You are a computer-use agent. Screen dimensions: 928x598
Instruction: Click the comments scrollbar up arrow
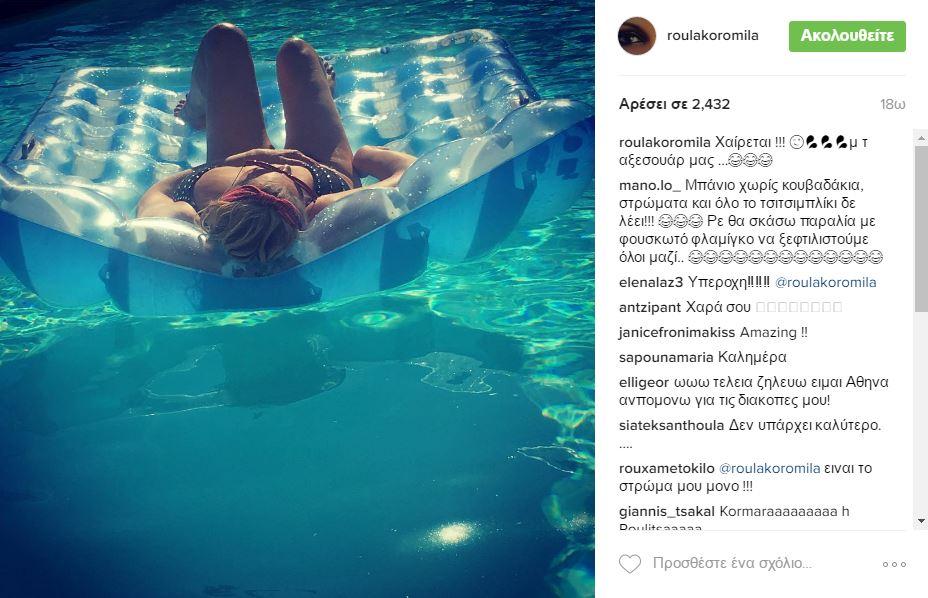point(921,137)
